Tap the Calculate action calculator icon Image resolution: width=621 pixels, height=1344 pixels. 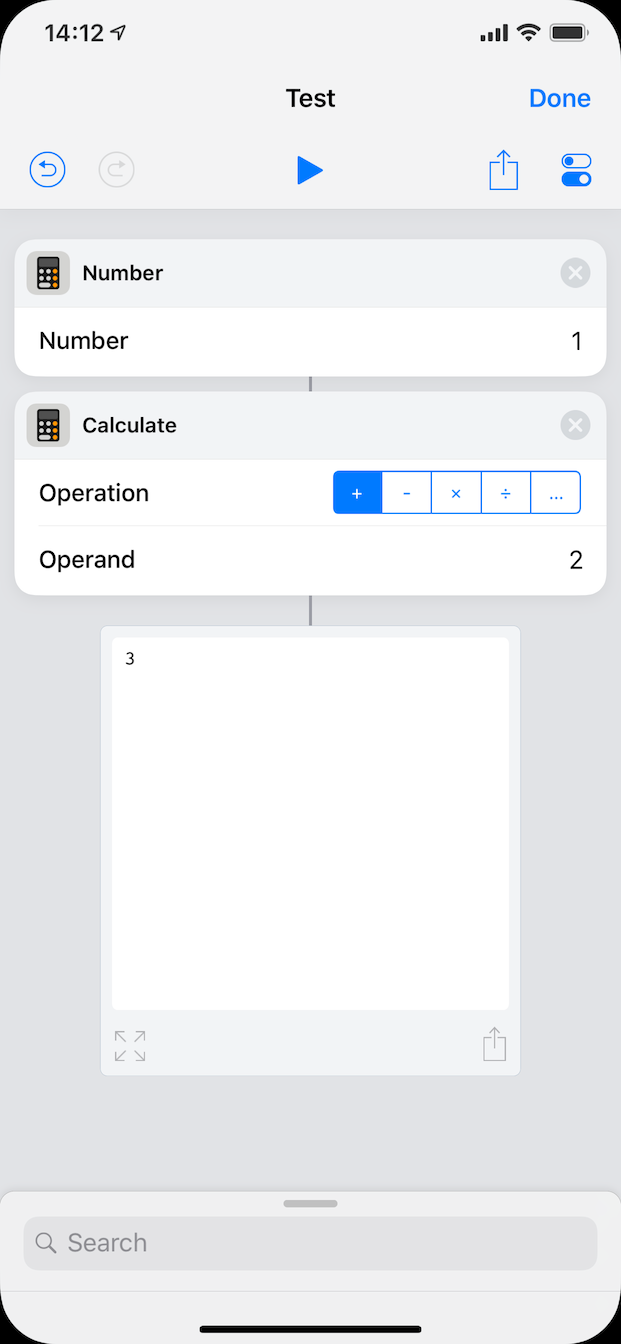48,425
